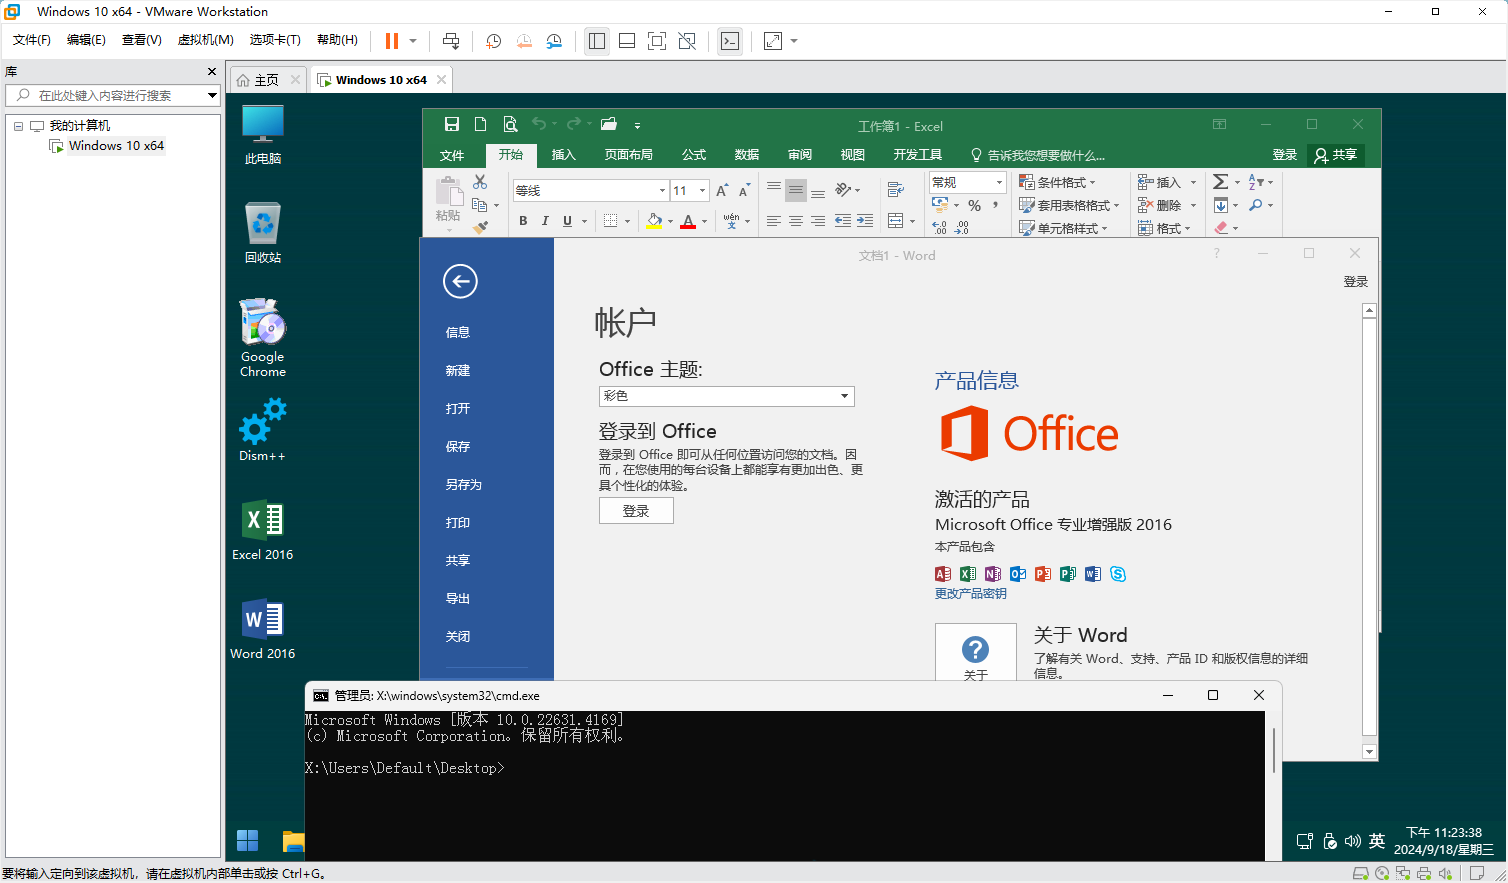Viewport: 1508px width, 883px height.
Task: Toggle underline formatting in Excel
Action: [x=567, y=221]
